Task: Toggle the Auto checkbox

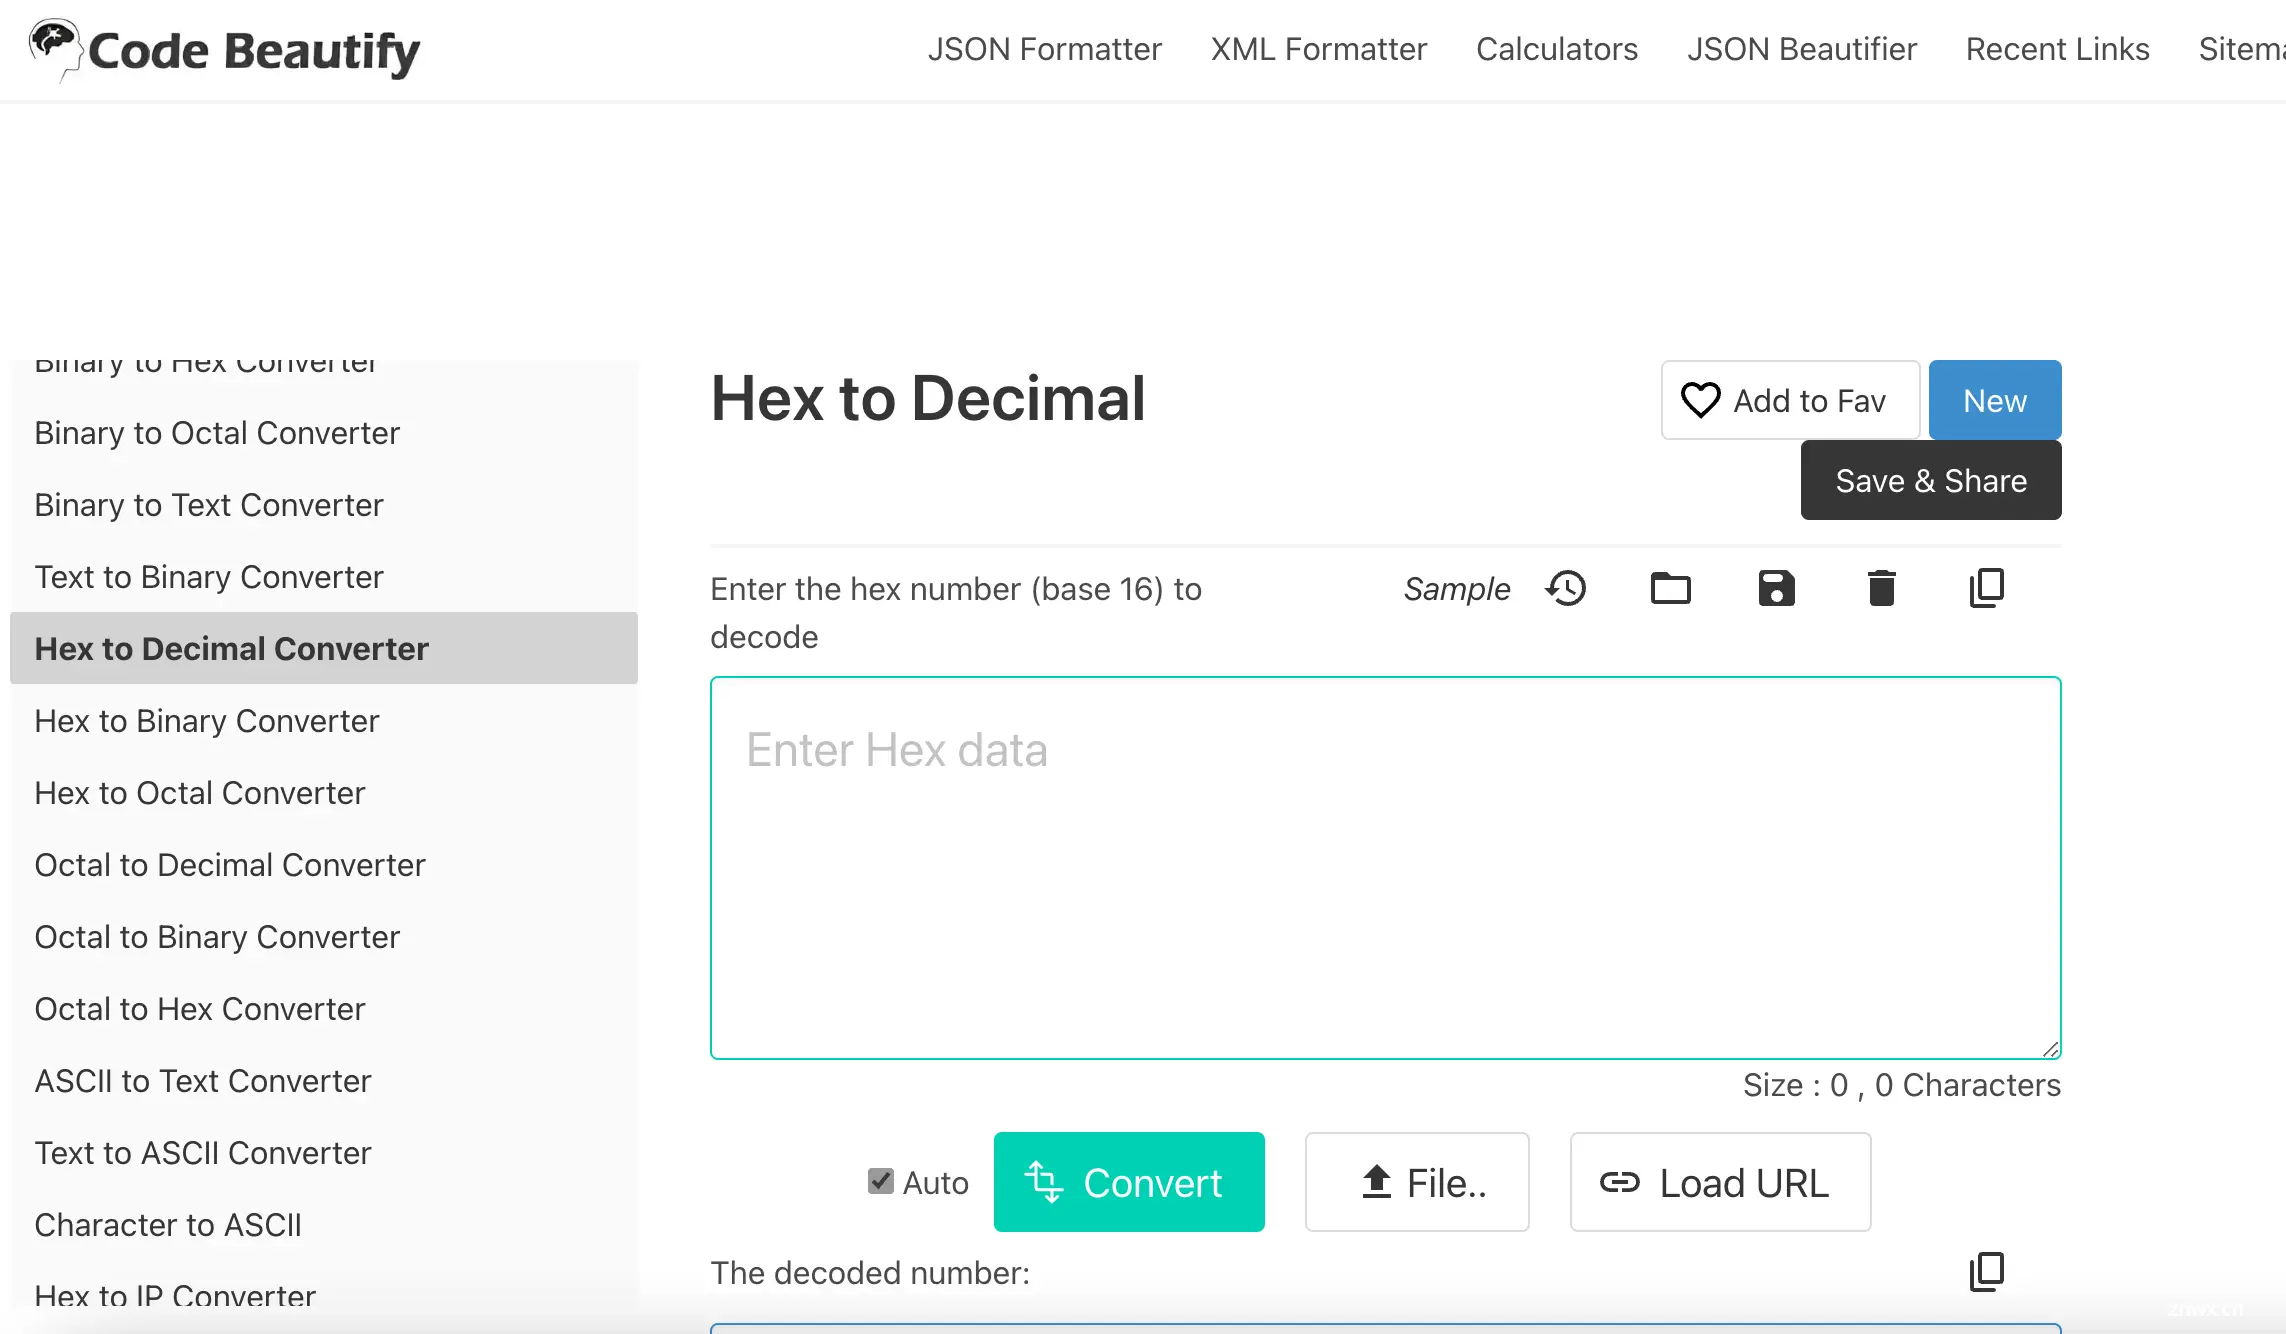Action: (x=881, y=1181)
